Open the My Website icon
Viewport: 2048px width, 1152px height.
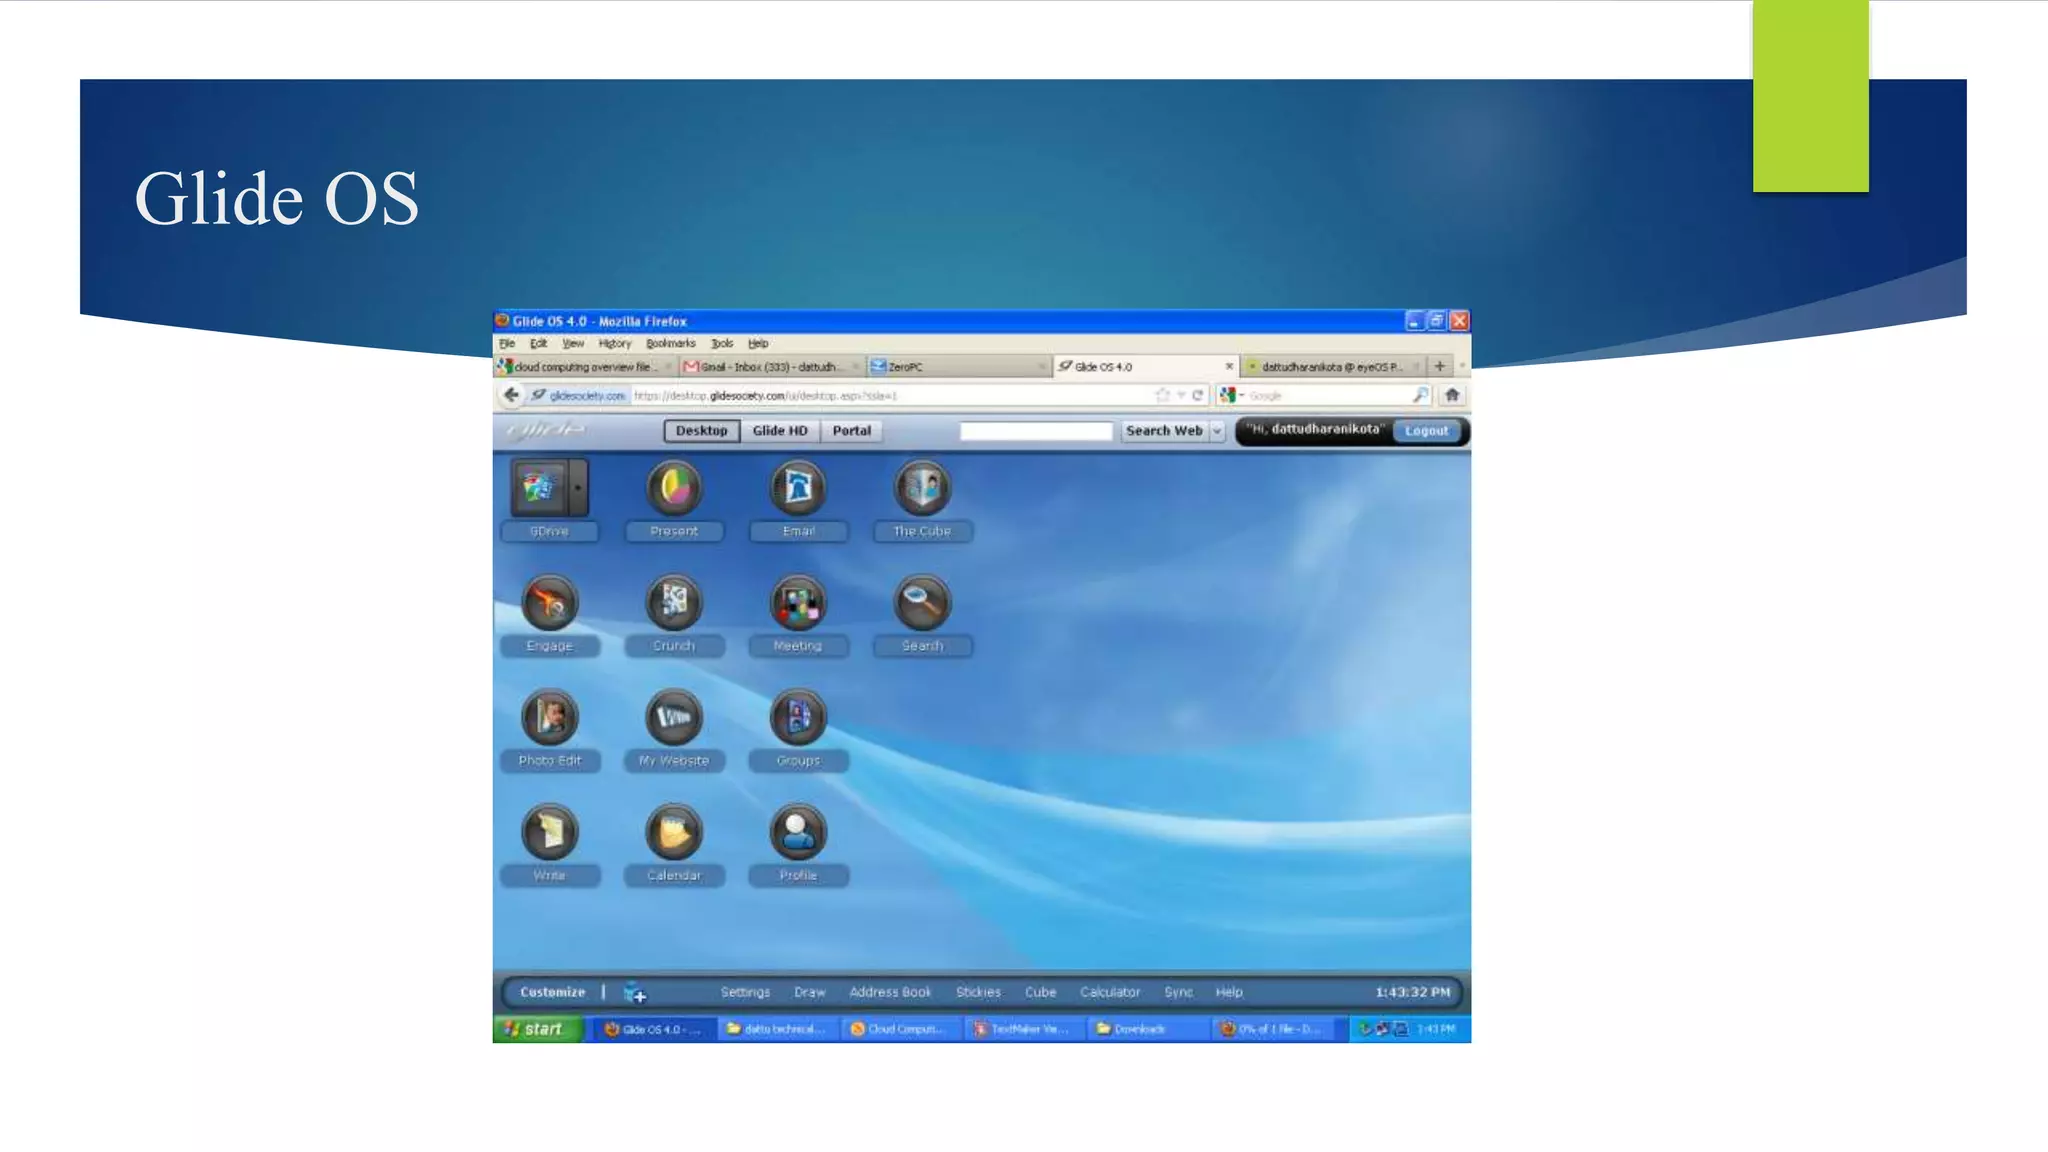click(x=674, y=717)
